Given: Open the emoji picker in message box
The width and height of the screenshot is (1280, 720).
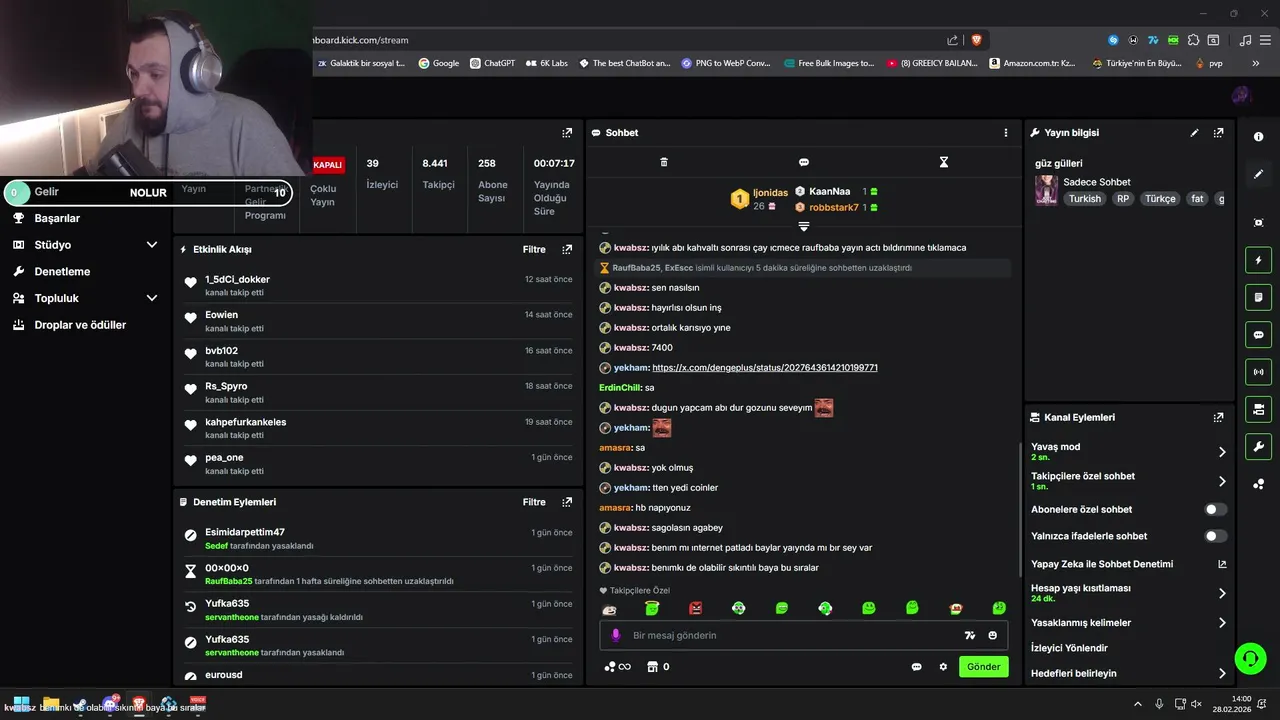Looking at the screenshot, I should (x=992, y=635).
